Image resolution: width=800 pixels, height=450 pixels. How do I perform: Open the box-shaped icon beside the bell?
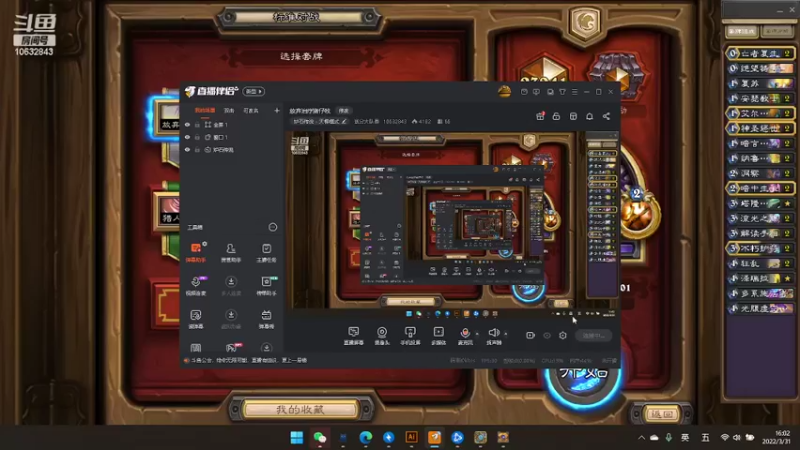point(573,116)
